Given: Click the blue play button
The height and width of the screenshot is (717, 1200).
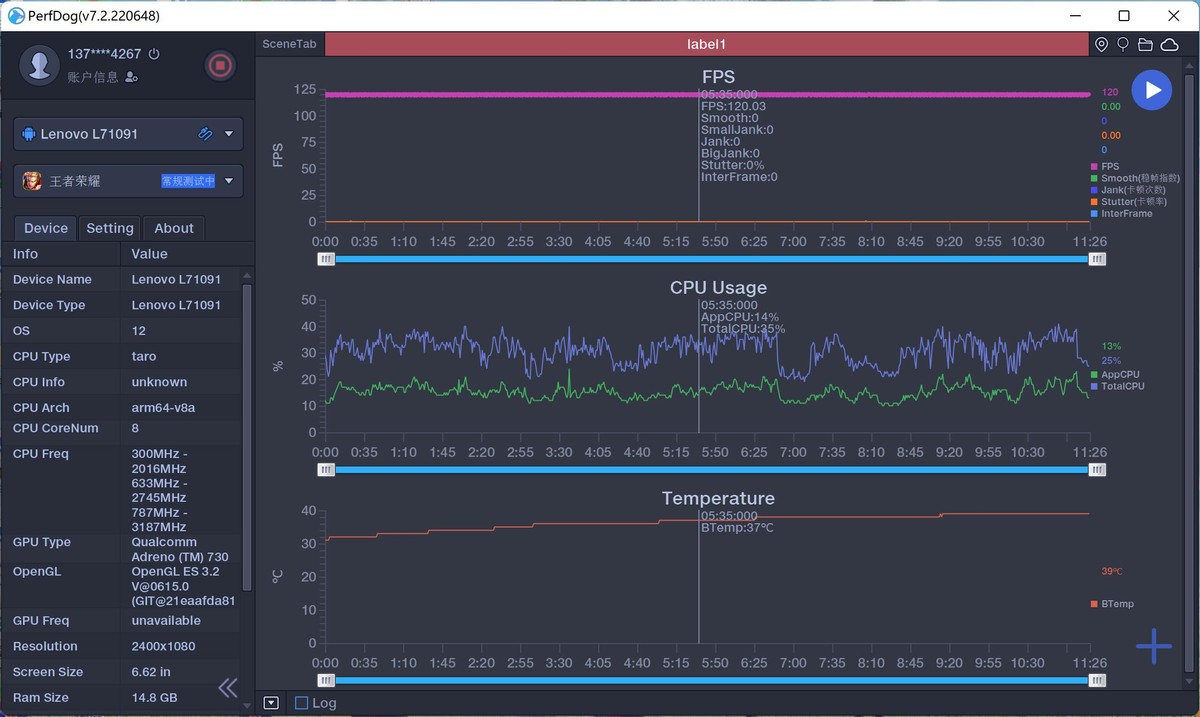Looking at the screenshot, I should point(1152,90).
